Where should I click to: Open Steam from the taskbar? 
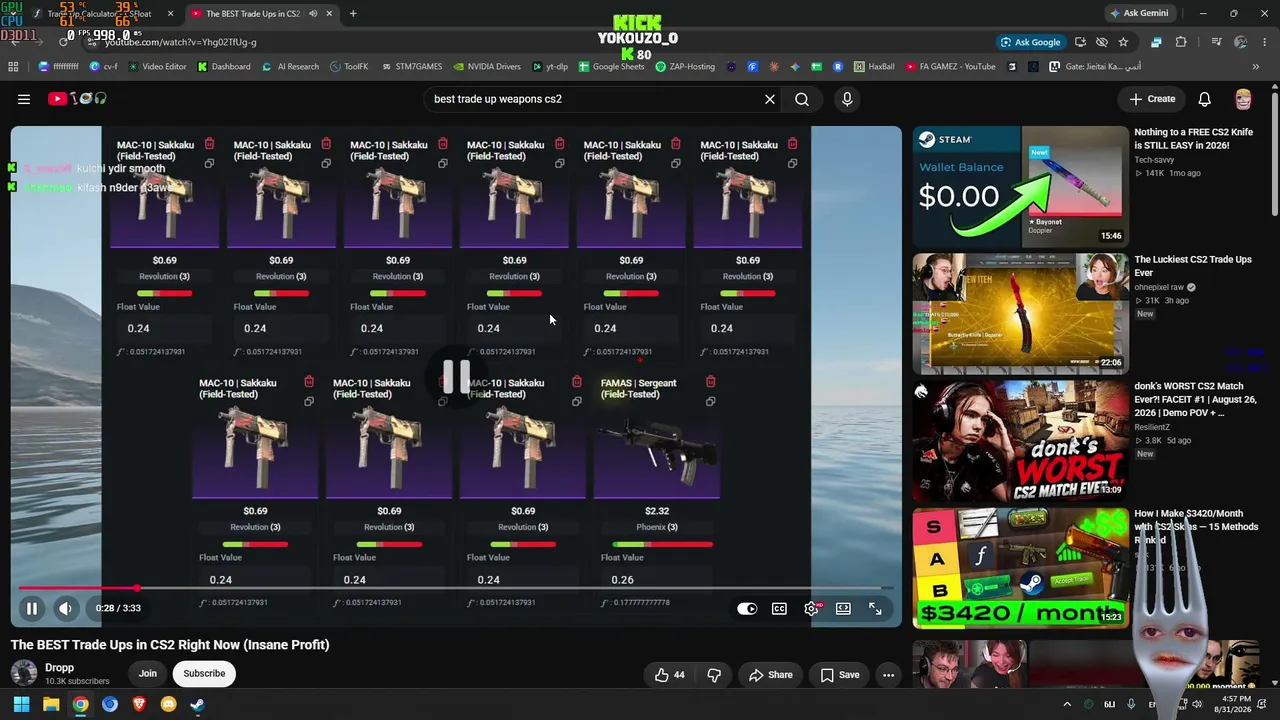coord(197,704)
